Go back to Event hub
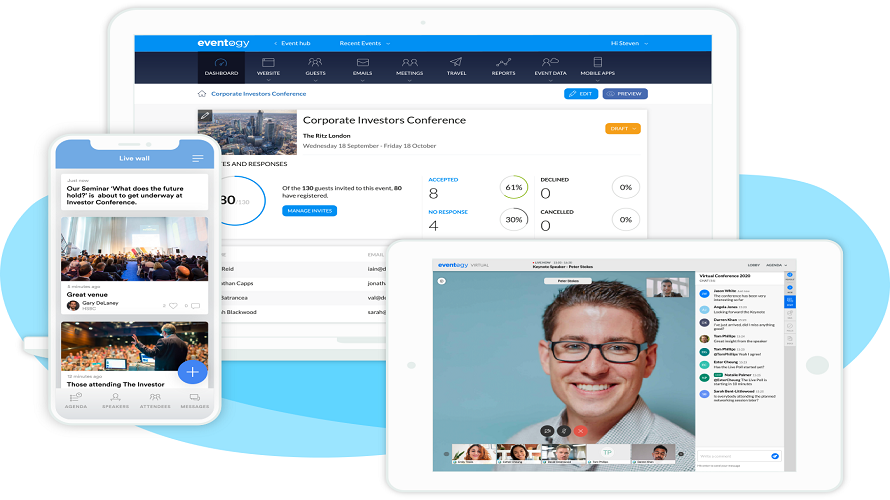This screenshot has width=890, height=500. pyautogui.click(x=292, y=43)
